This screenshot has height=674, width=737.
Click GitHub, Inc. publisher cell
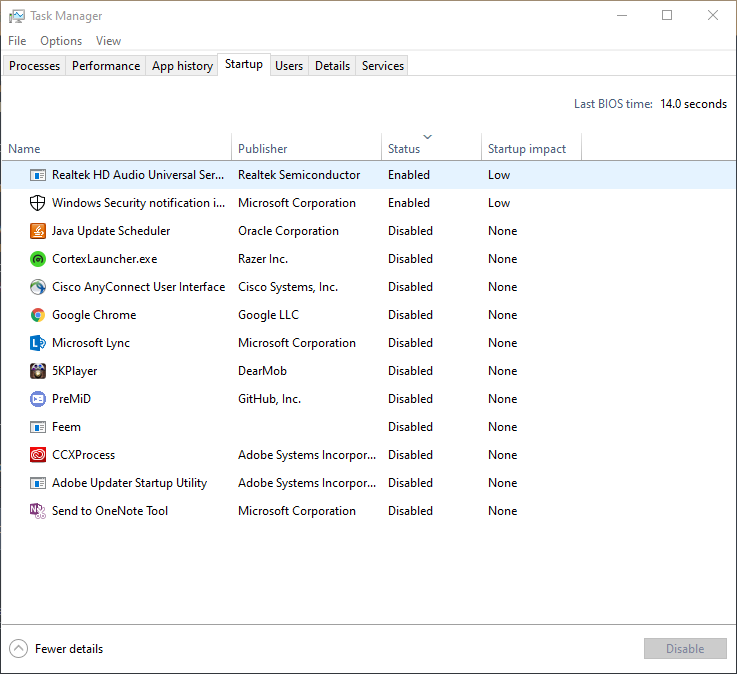coord(269,399)
